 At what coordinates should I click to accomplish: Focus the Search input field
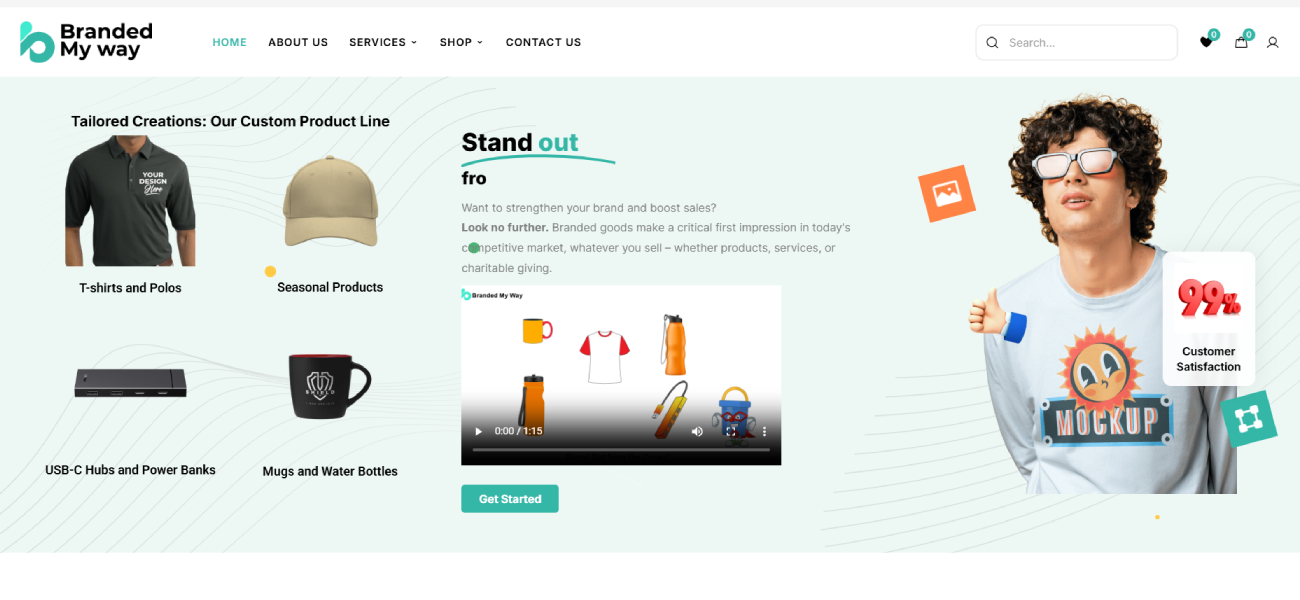[1076, 42]
